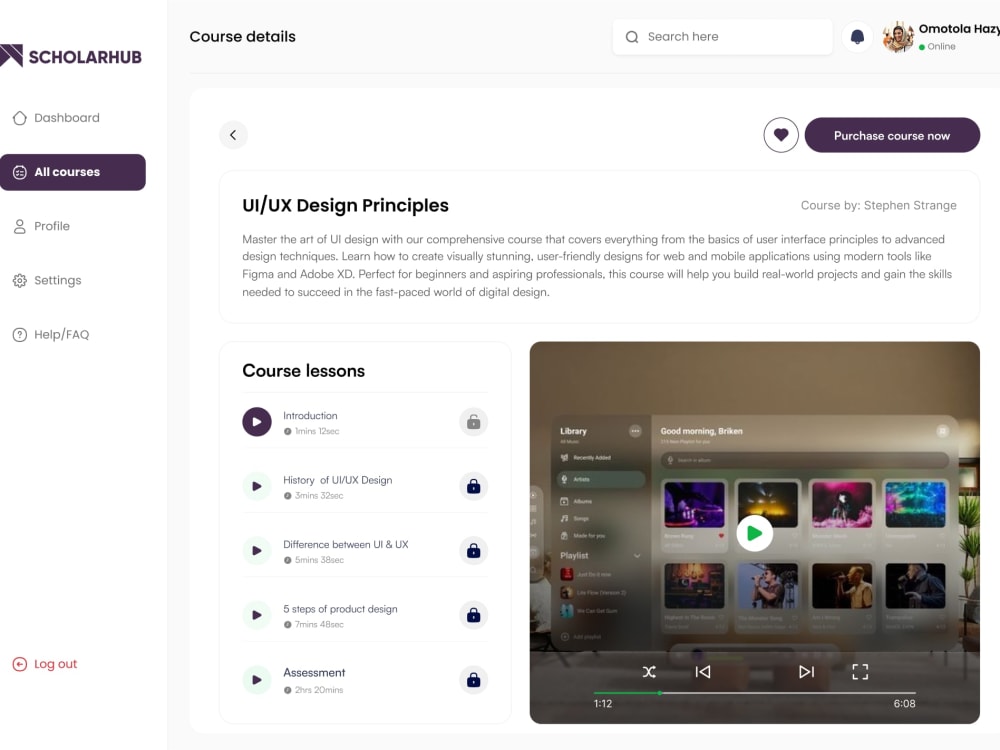The width and height of the screenshot is (1000, 750).
Task: Click the Assessment lesson title
Action: (x=314, y=673)
